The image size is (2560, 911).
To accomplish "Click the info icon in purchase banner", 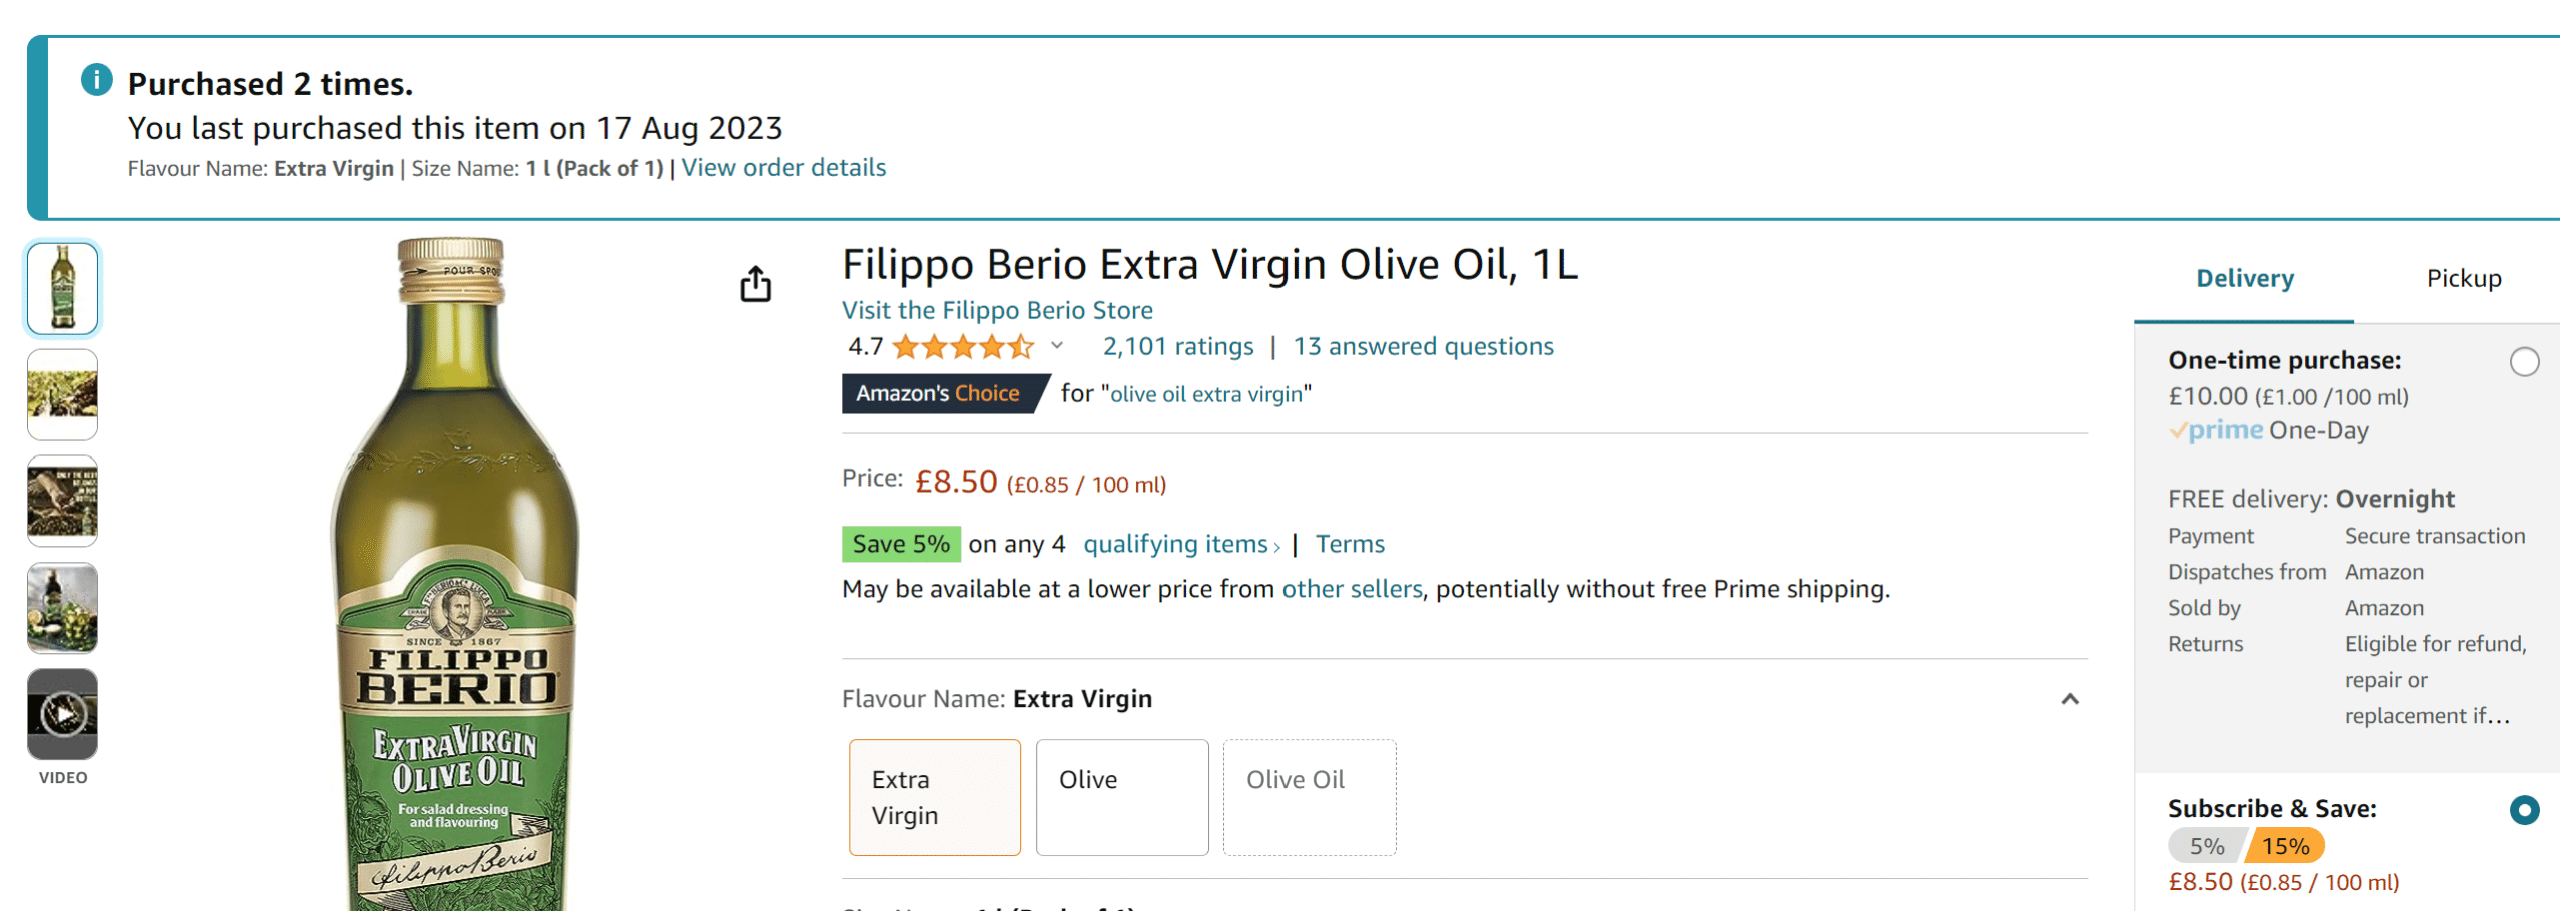I will pyautogui.click(x=97, y=79).
